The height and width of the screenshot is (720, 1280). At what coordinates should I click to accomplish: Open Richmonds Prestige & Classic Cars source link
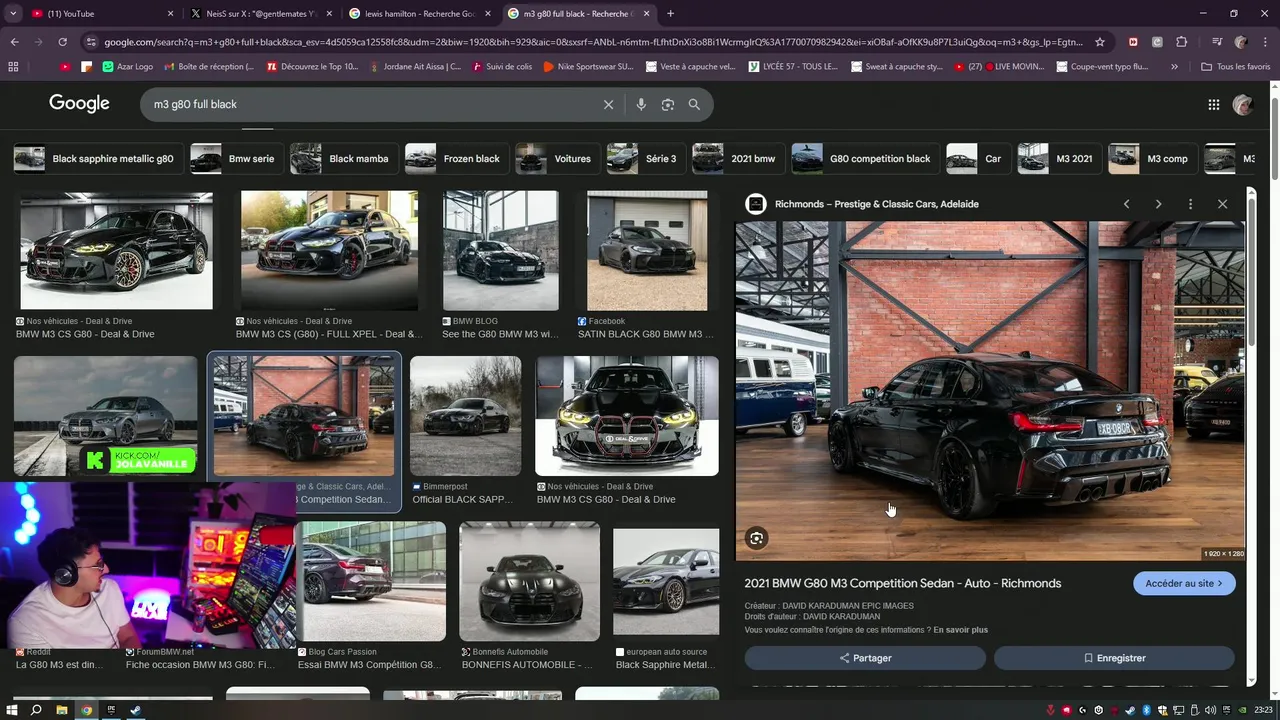(x=876, y=204)
